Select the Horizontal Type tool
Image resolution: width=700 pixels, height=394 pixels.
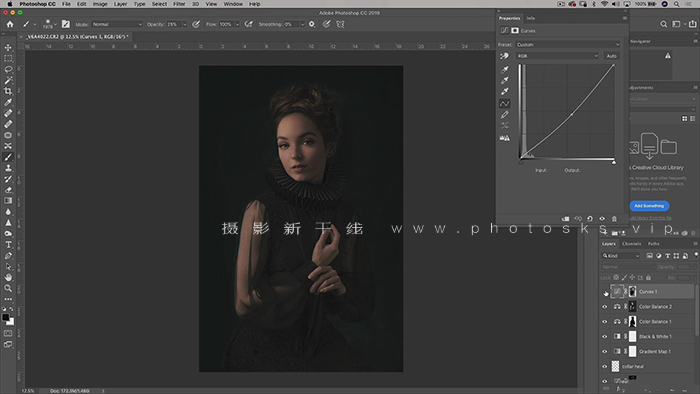coord(8,245)
